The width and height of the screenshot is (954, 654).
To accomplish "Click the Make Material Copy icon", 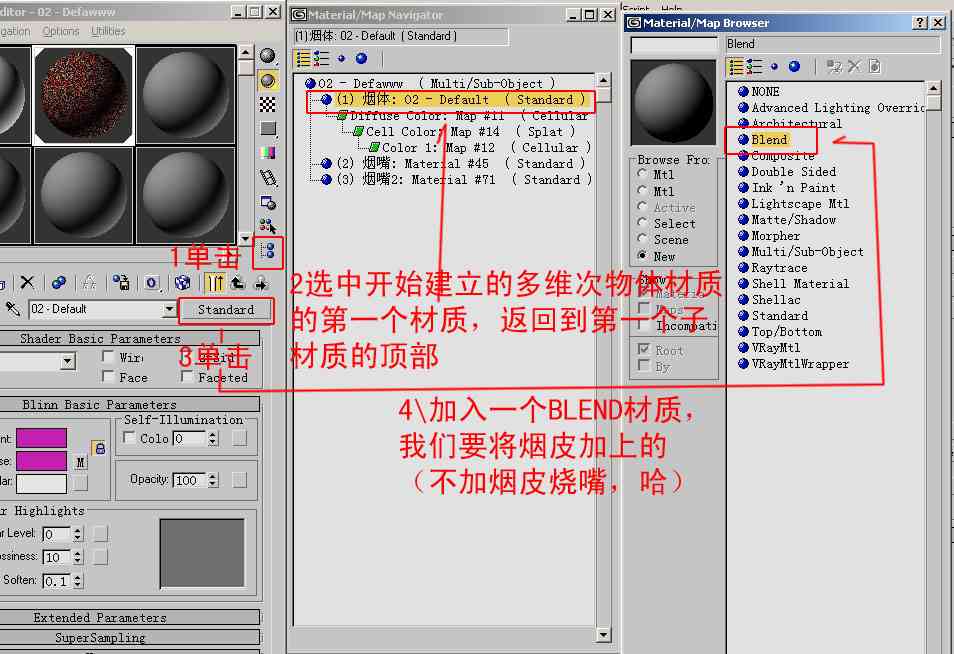I will (59, 282).
